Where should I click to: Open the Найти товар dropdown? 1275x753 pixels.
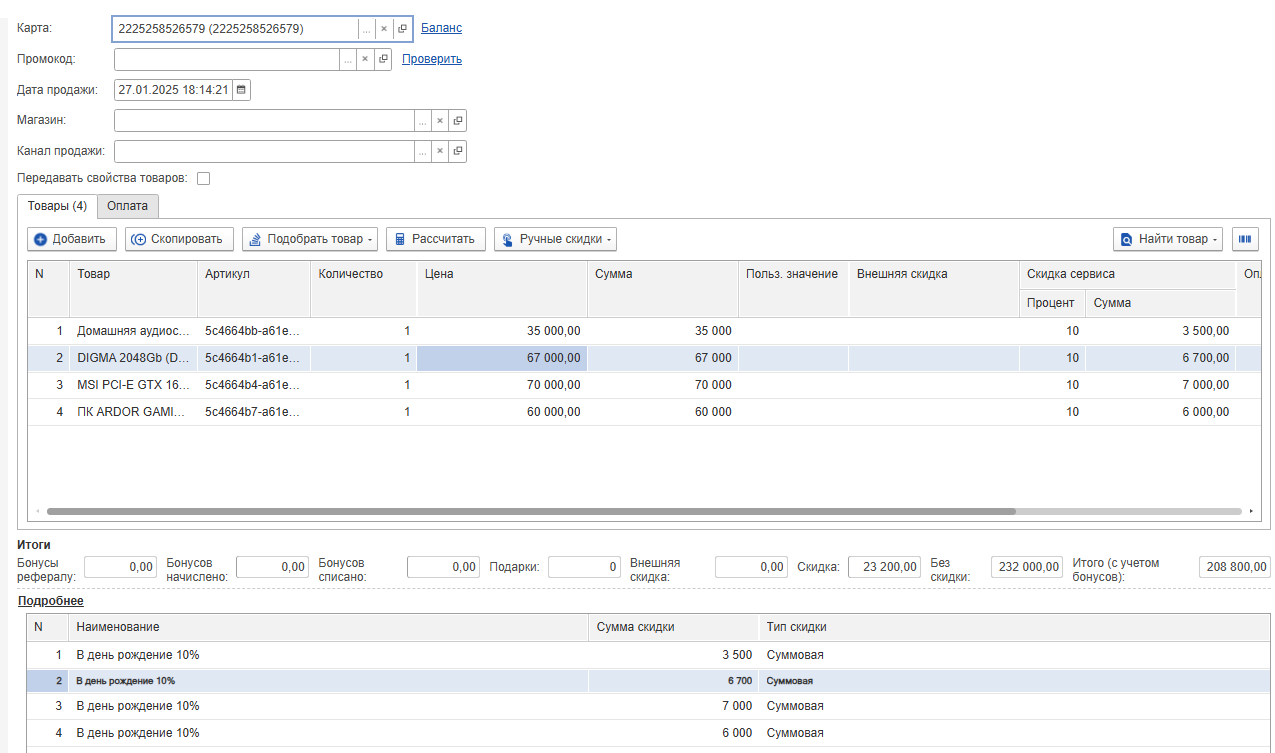pos(1168,239)
